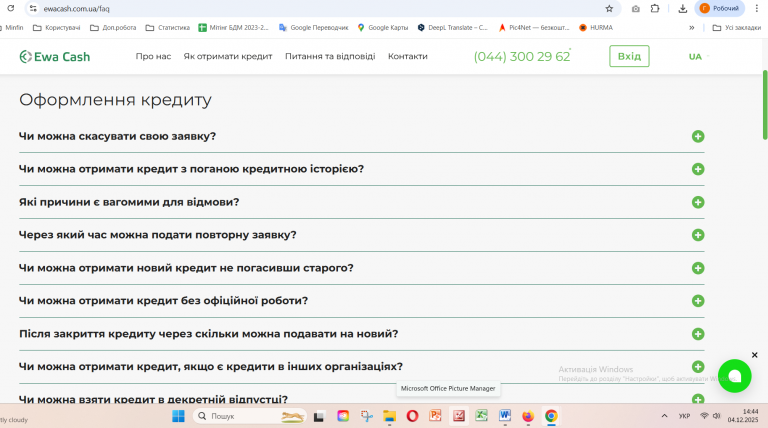The width and height of the screenshot is (768, 428).
Task: Click the Ewa Cash logo
Action: pos(55,57)
